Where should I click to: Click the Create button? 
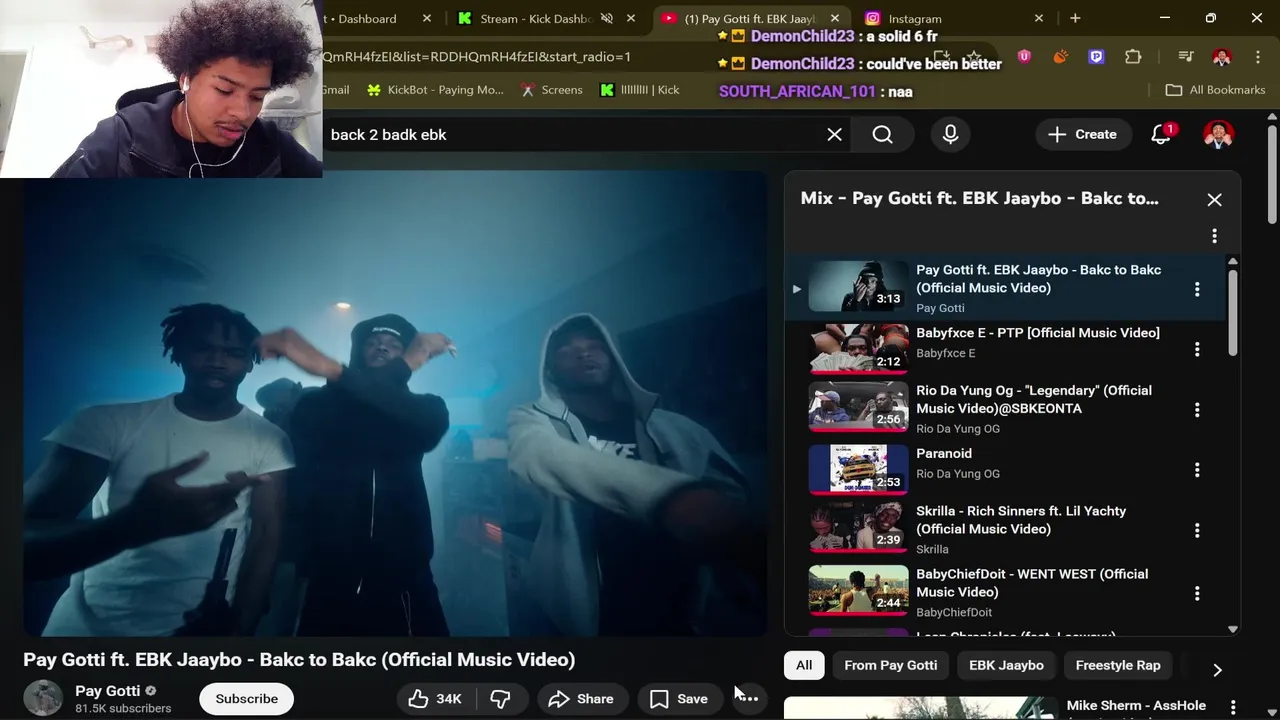(1082, 134)
